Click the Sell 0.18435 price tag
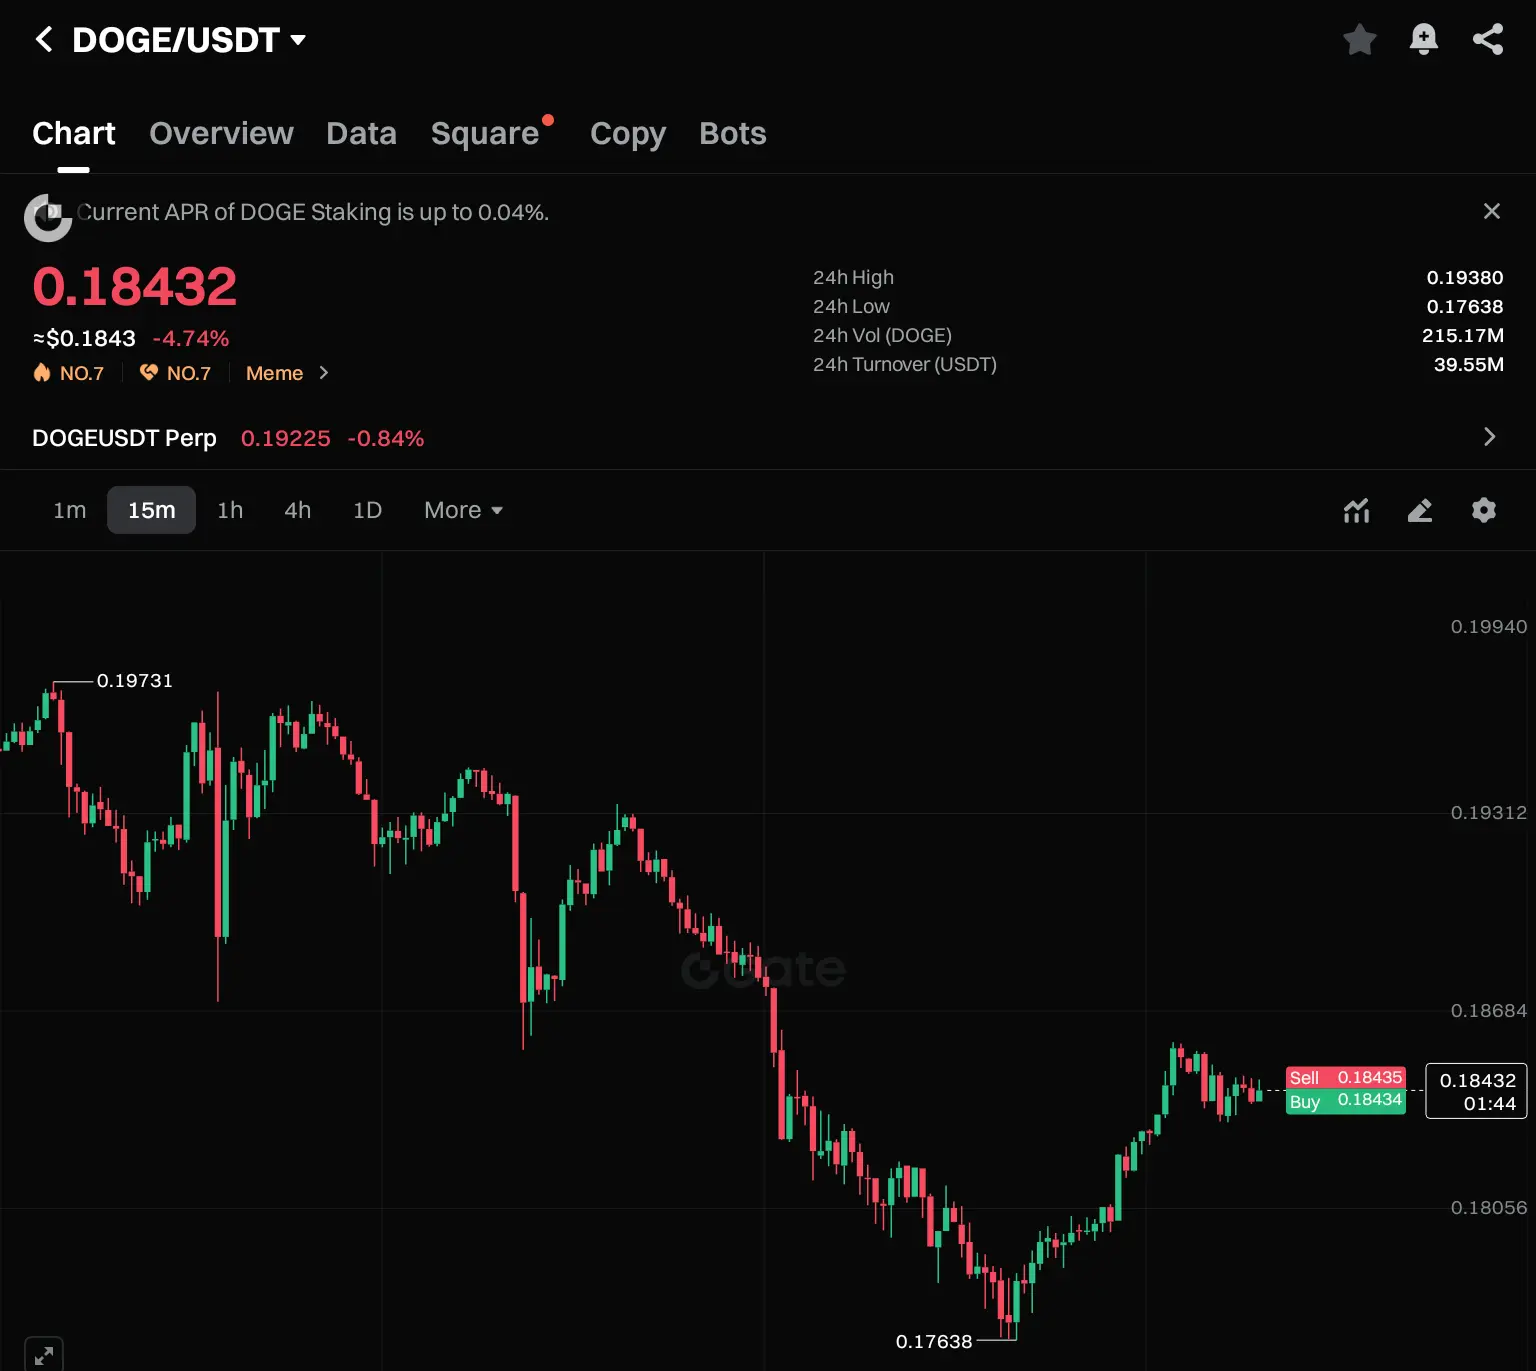Image resolution: width=1536 pixels, height=1371 pixels. point(1346,1077)
